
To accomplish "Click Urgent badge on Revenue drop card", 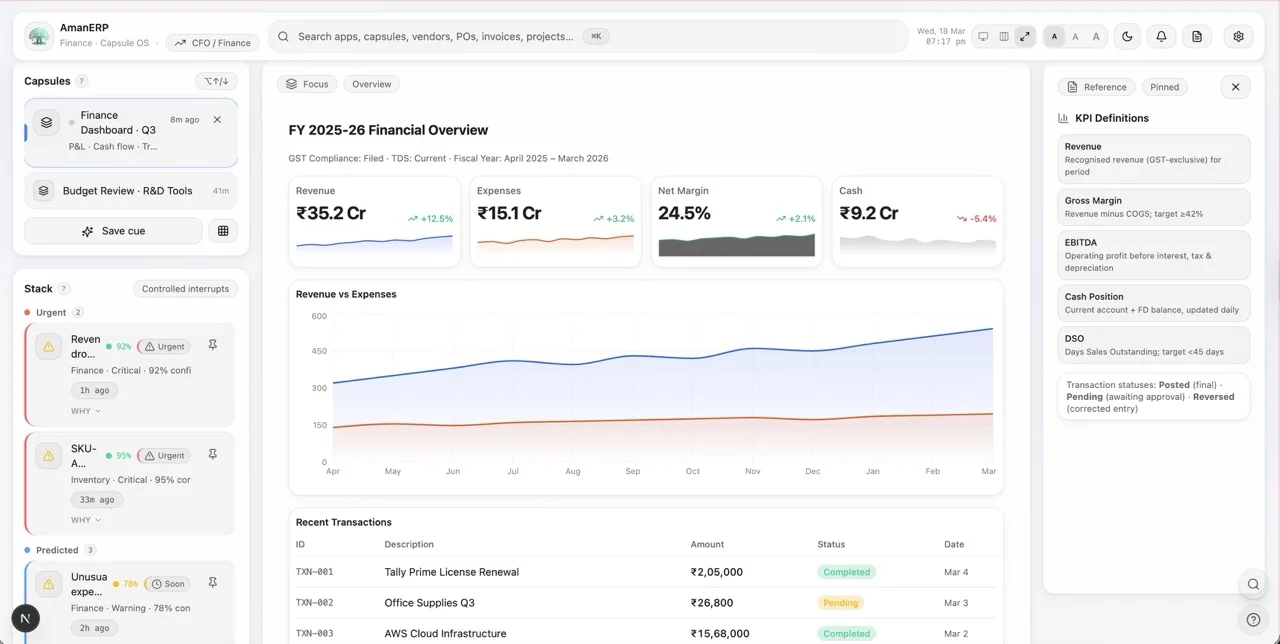I will click(164, 346).
